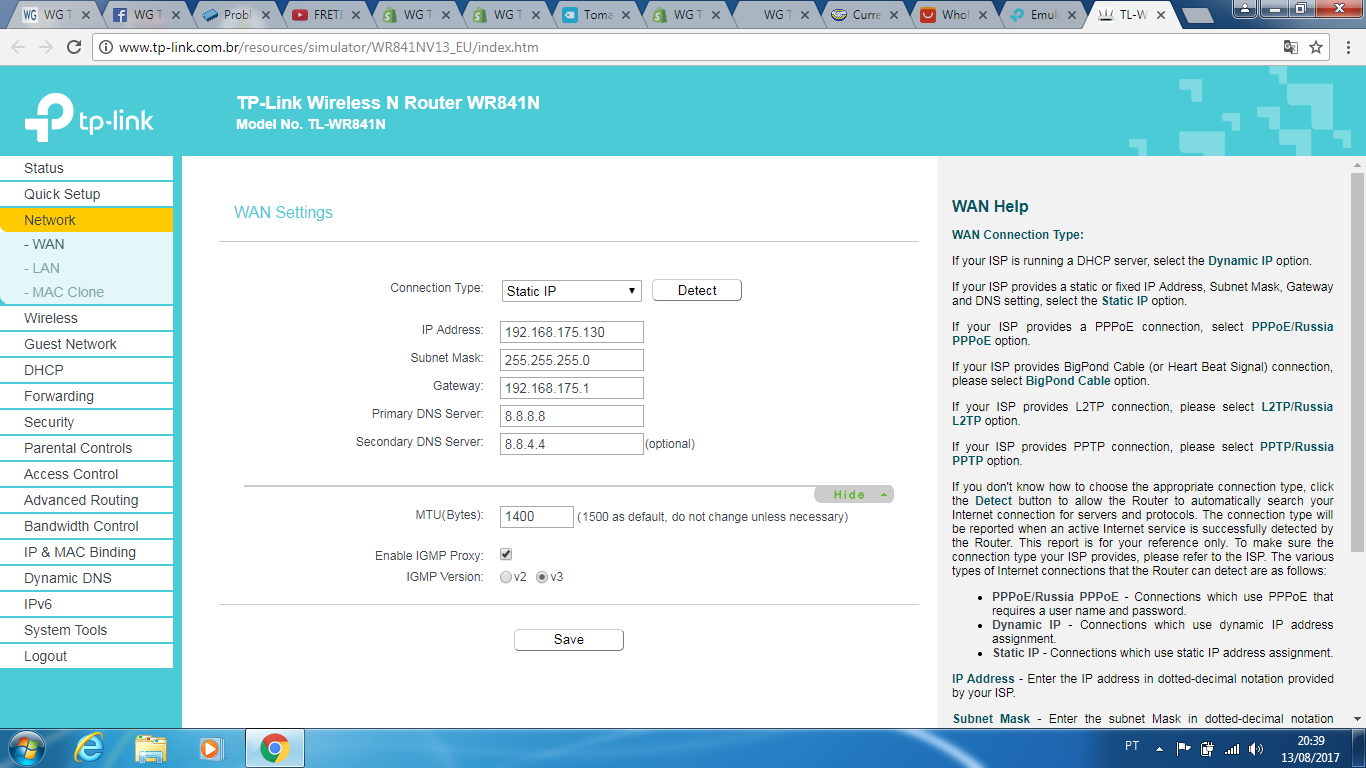Image resolution: width=1366 pixels, height=768 pixels.
Task: Select IGMP Version v2 radio button
Action: [x=506, y=577]
